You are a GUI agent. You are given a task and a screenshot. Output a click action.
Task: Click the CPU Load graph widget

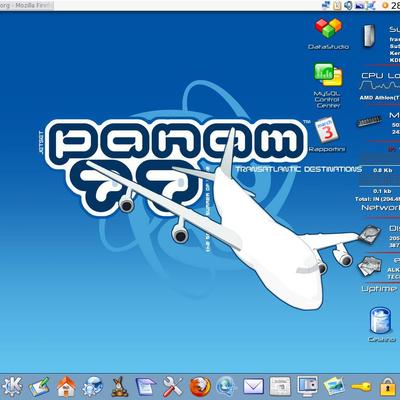click(379, 85)
